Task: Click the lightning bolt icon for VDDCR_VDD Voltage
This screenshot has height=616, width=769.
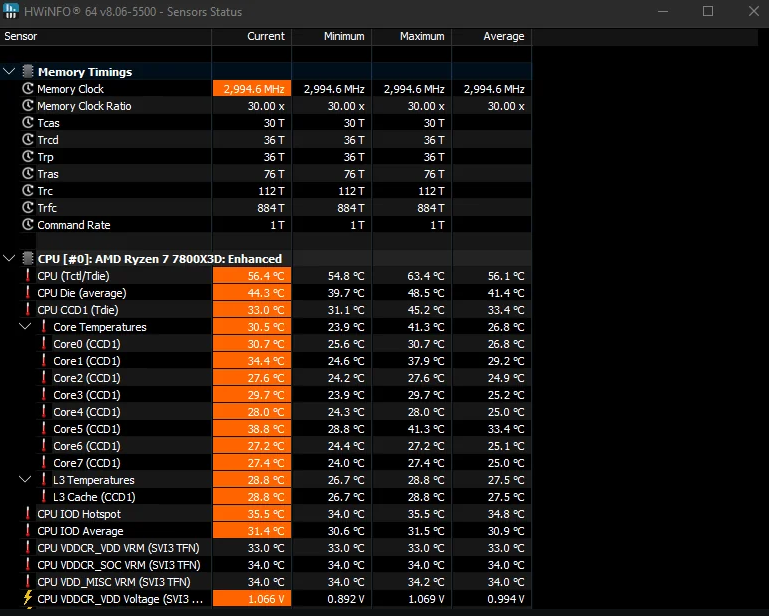Action: point(28,599)
